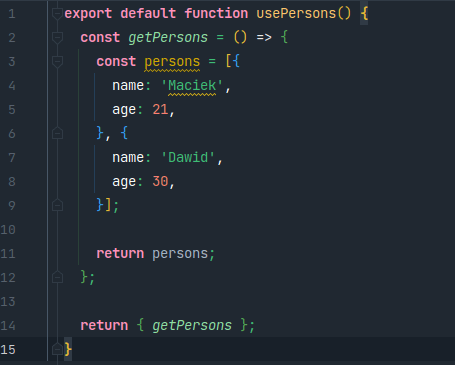Place cursor on getPersons in final return

tap(192, 325)
